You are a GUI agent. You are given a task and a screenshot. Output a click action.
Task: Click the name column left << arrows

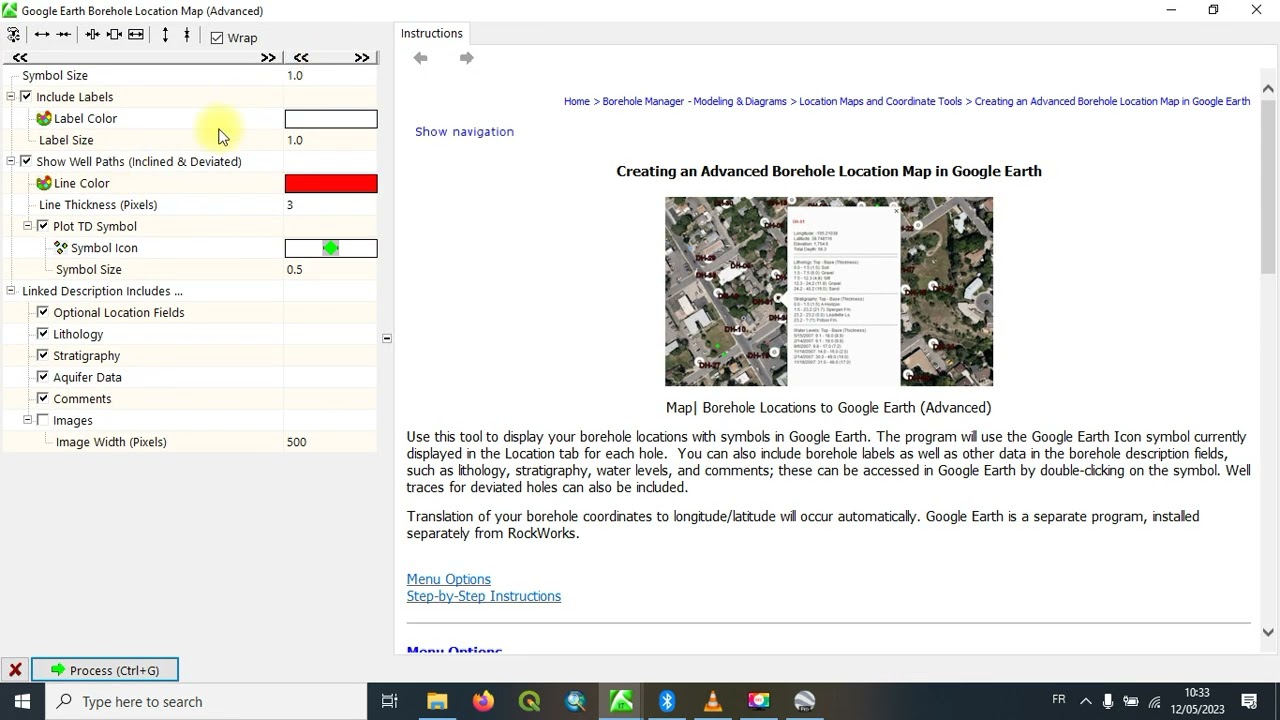[x=20, y=58]
